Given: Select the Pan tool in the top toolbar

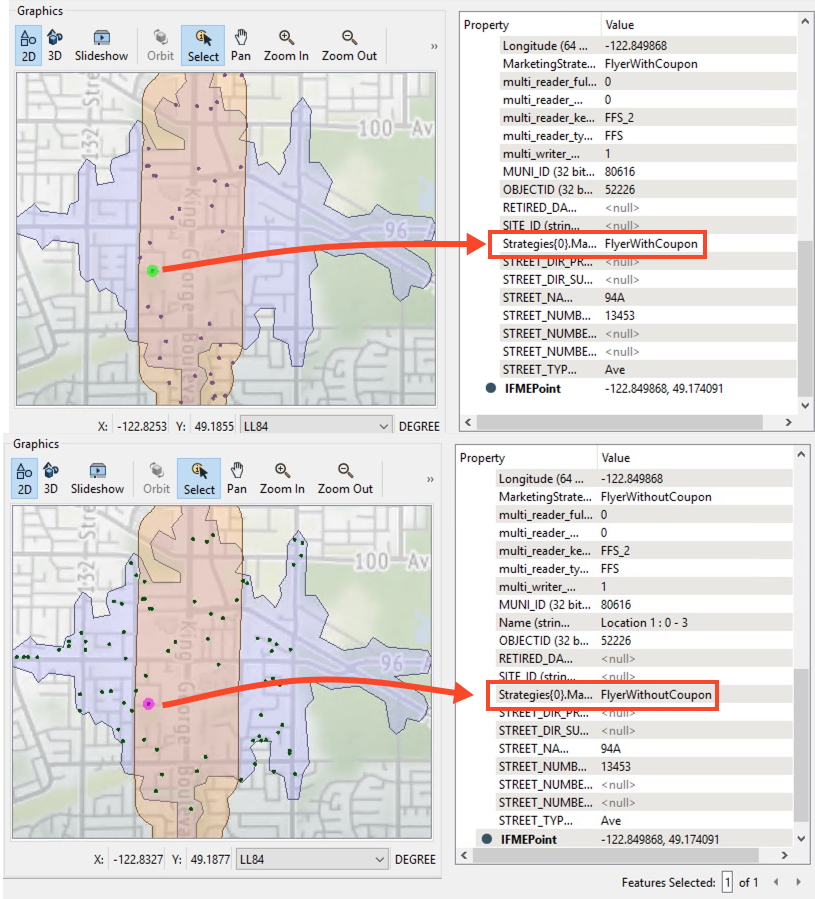Looking at the screenshot, I should [240, 45].
